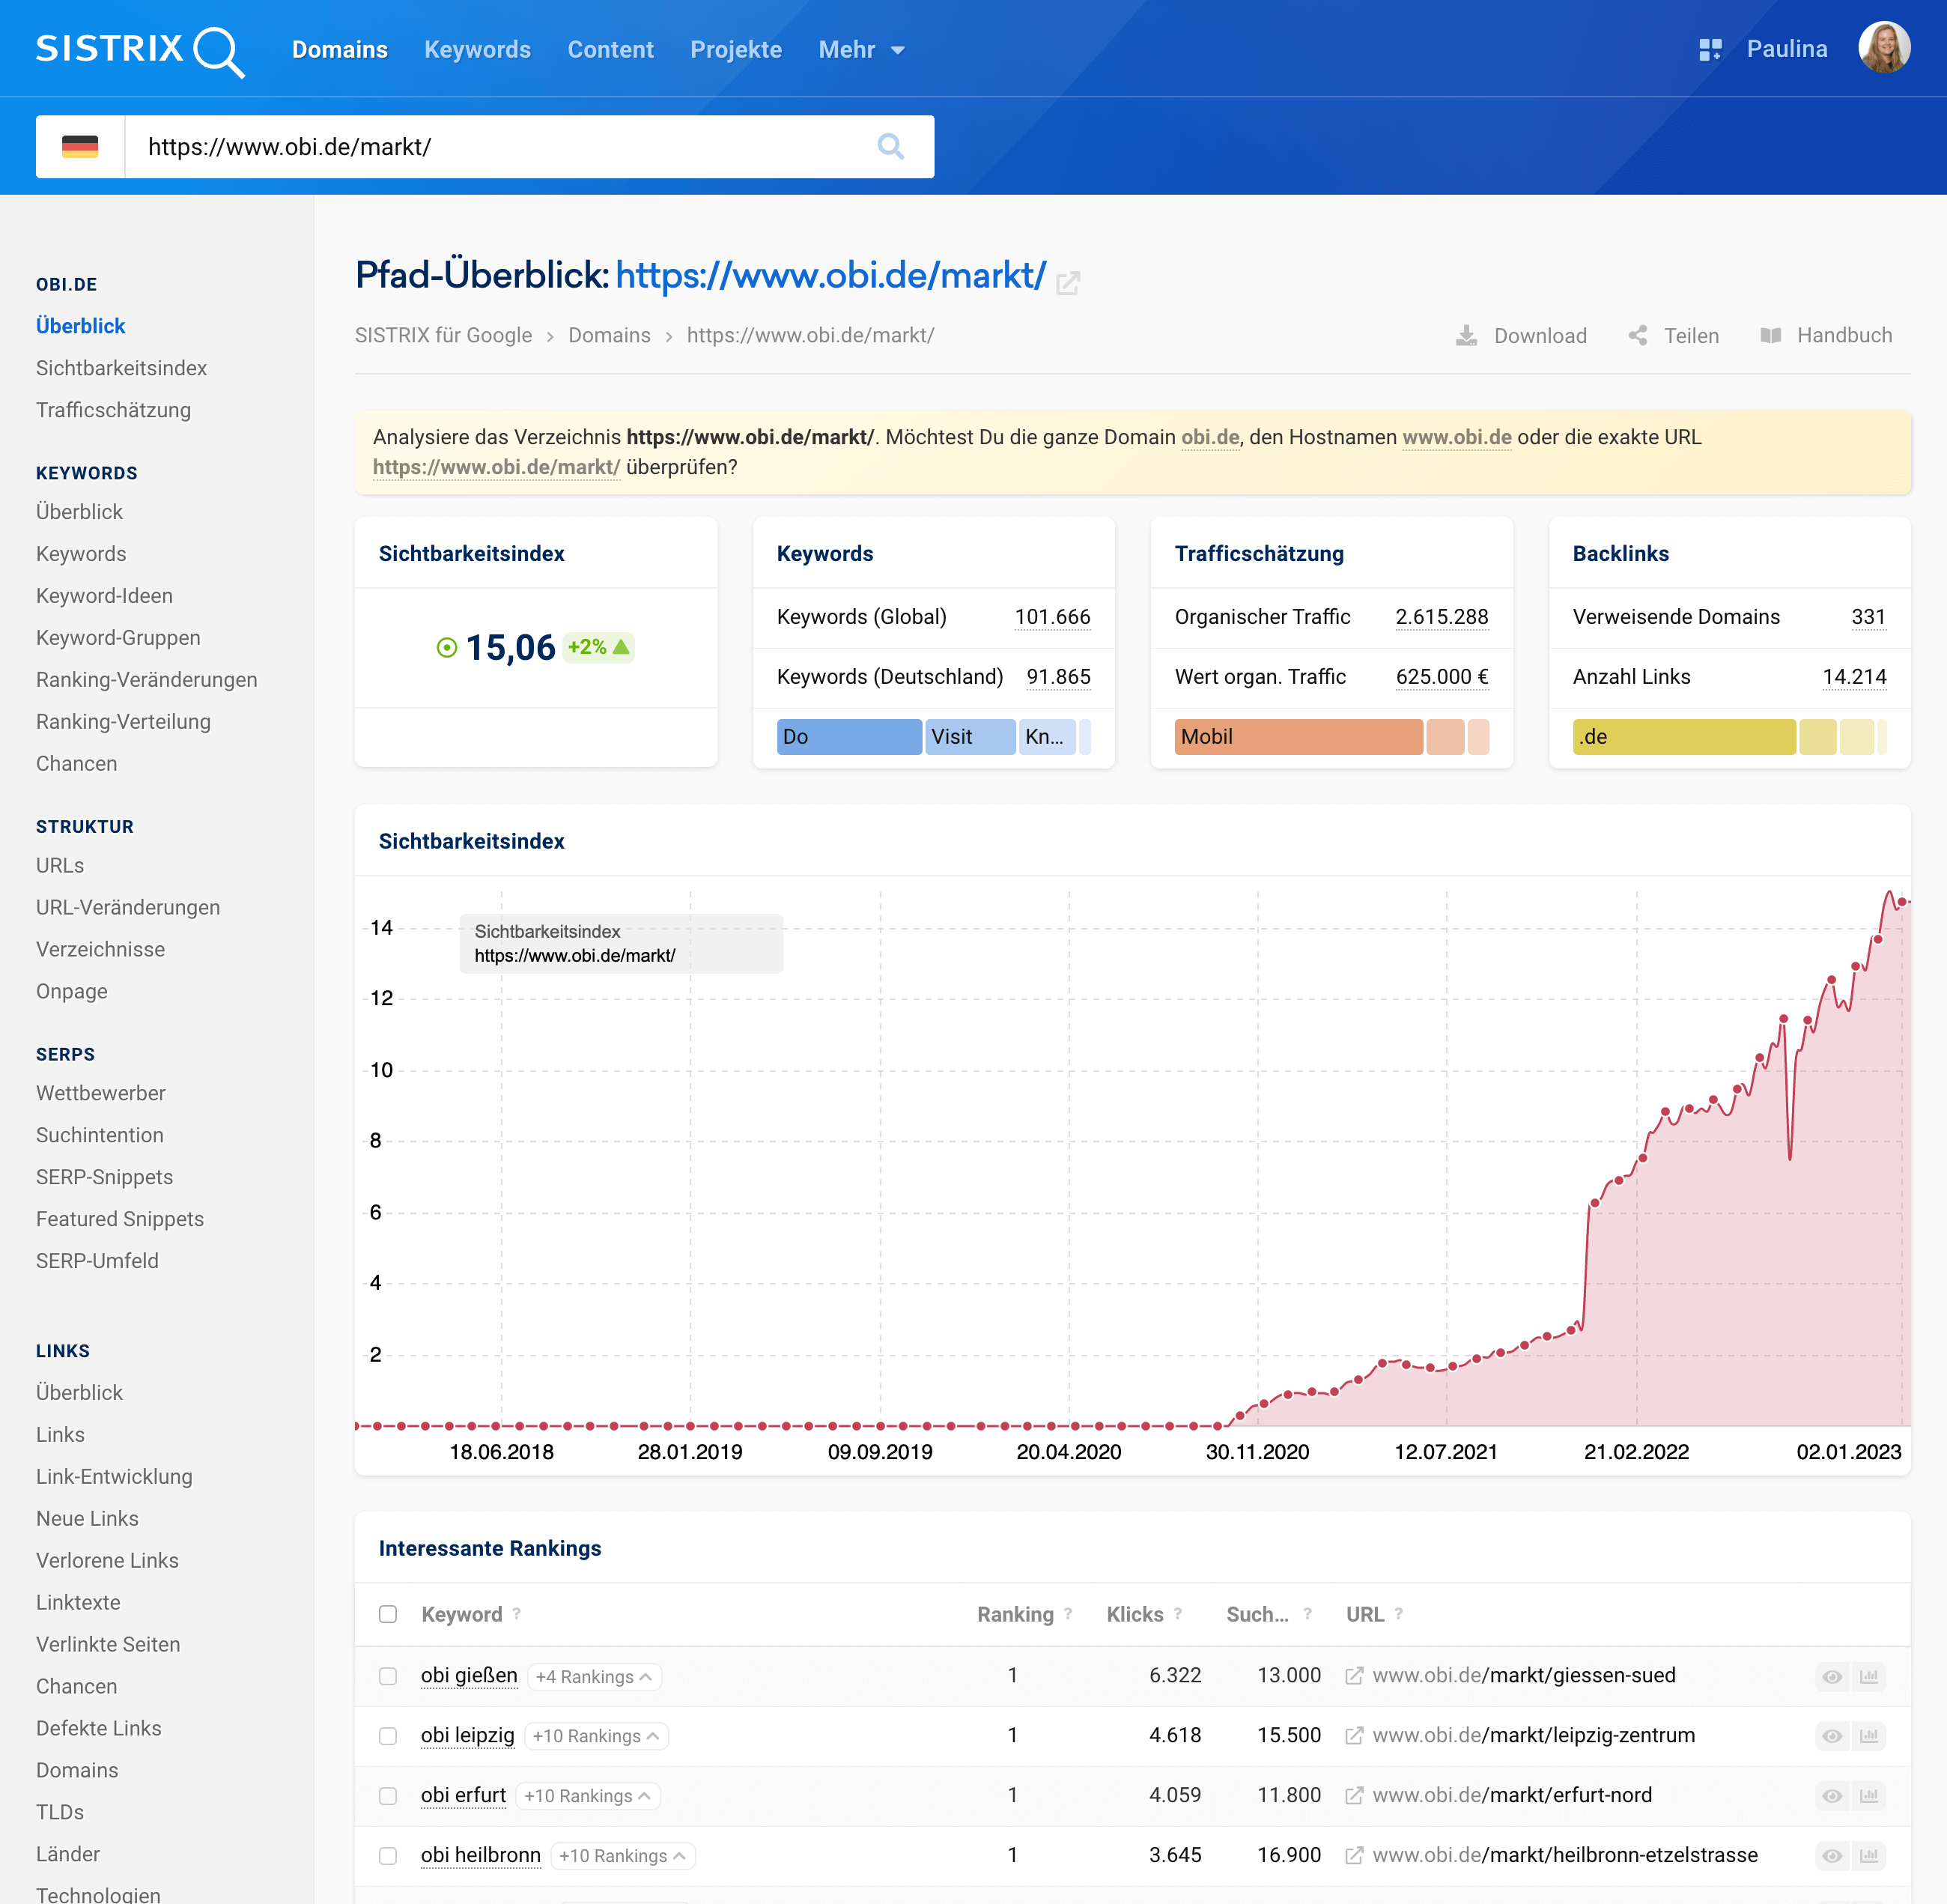Click into the URL search input field

(500, 147)
